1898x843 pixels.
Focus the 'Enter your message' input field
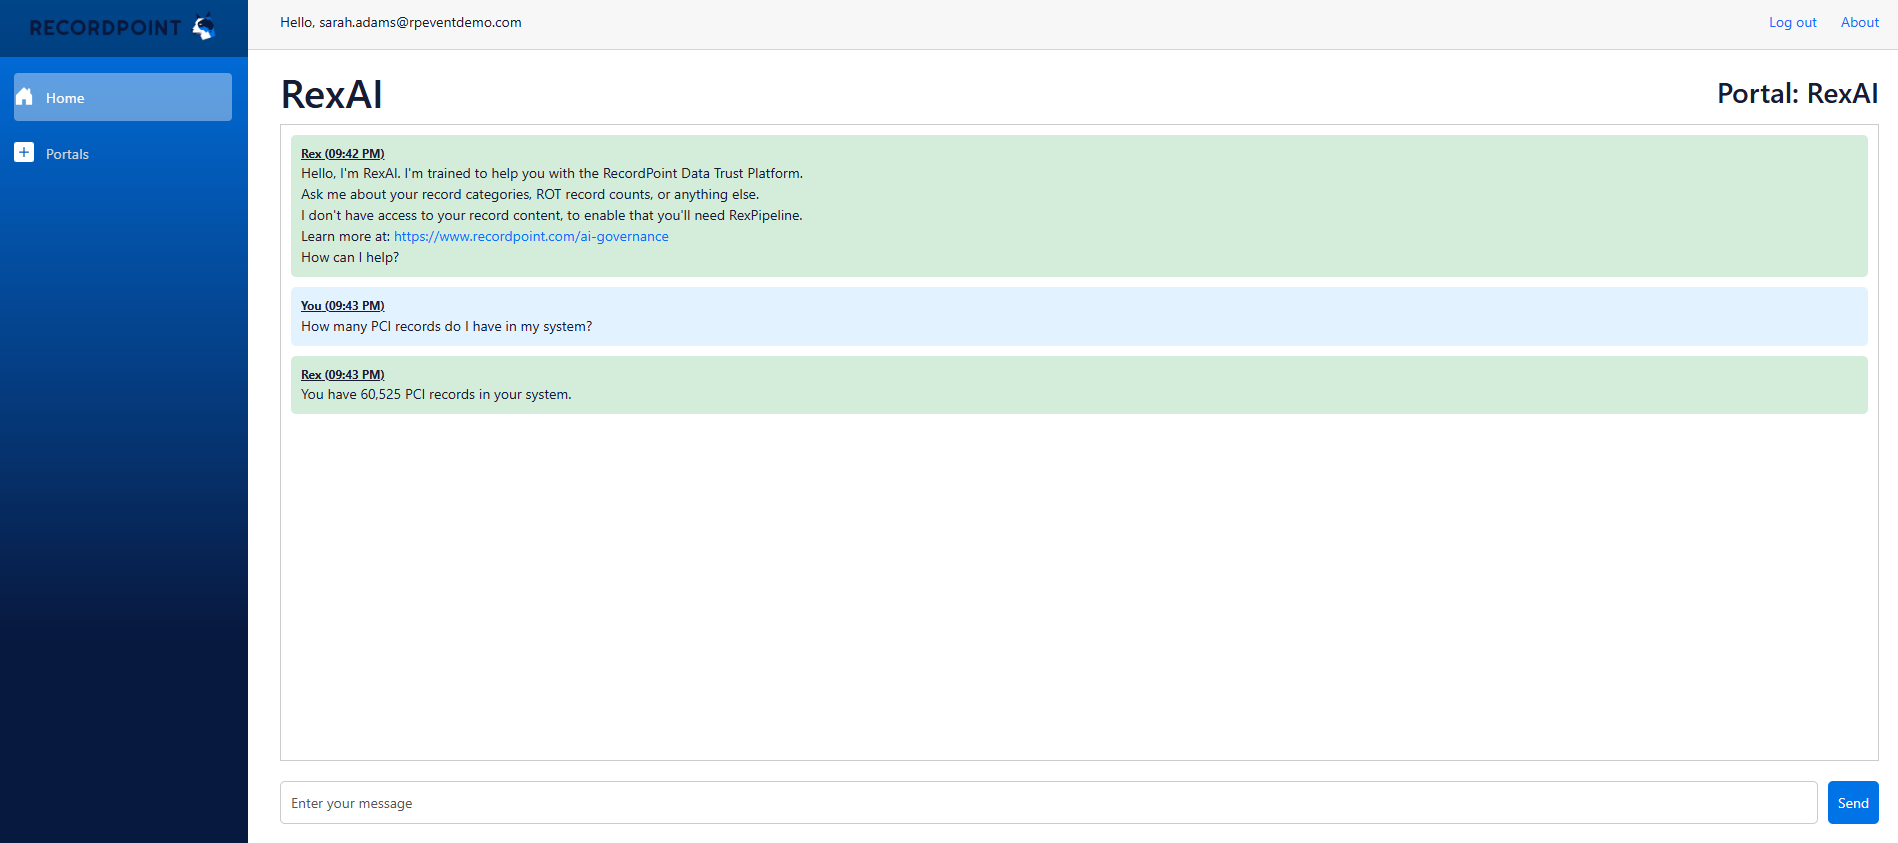[1048, 803]
